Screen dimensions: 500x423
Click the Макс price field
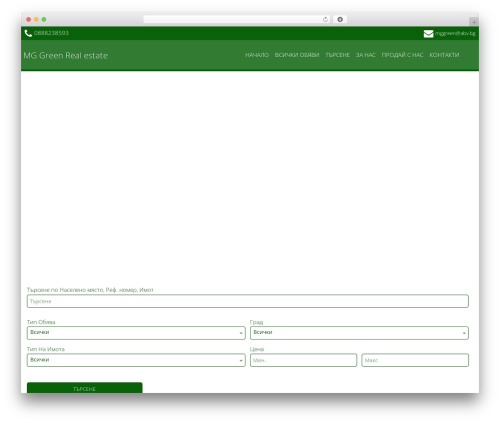[x=415, y=360]
